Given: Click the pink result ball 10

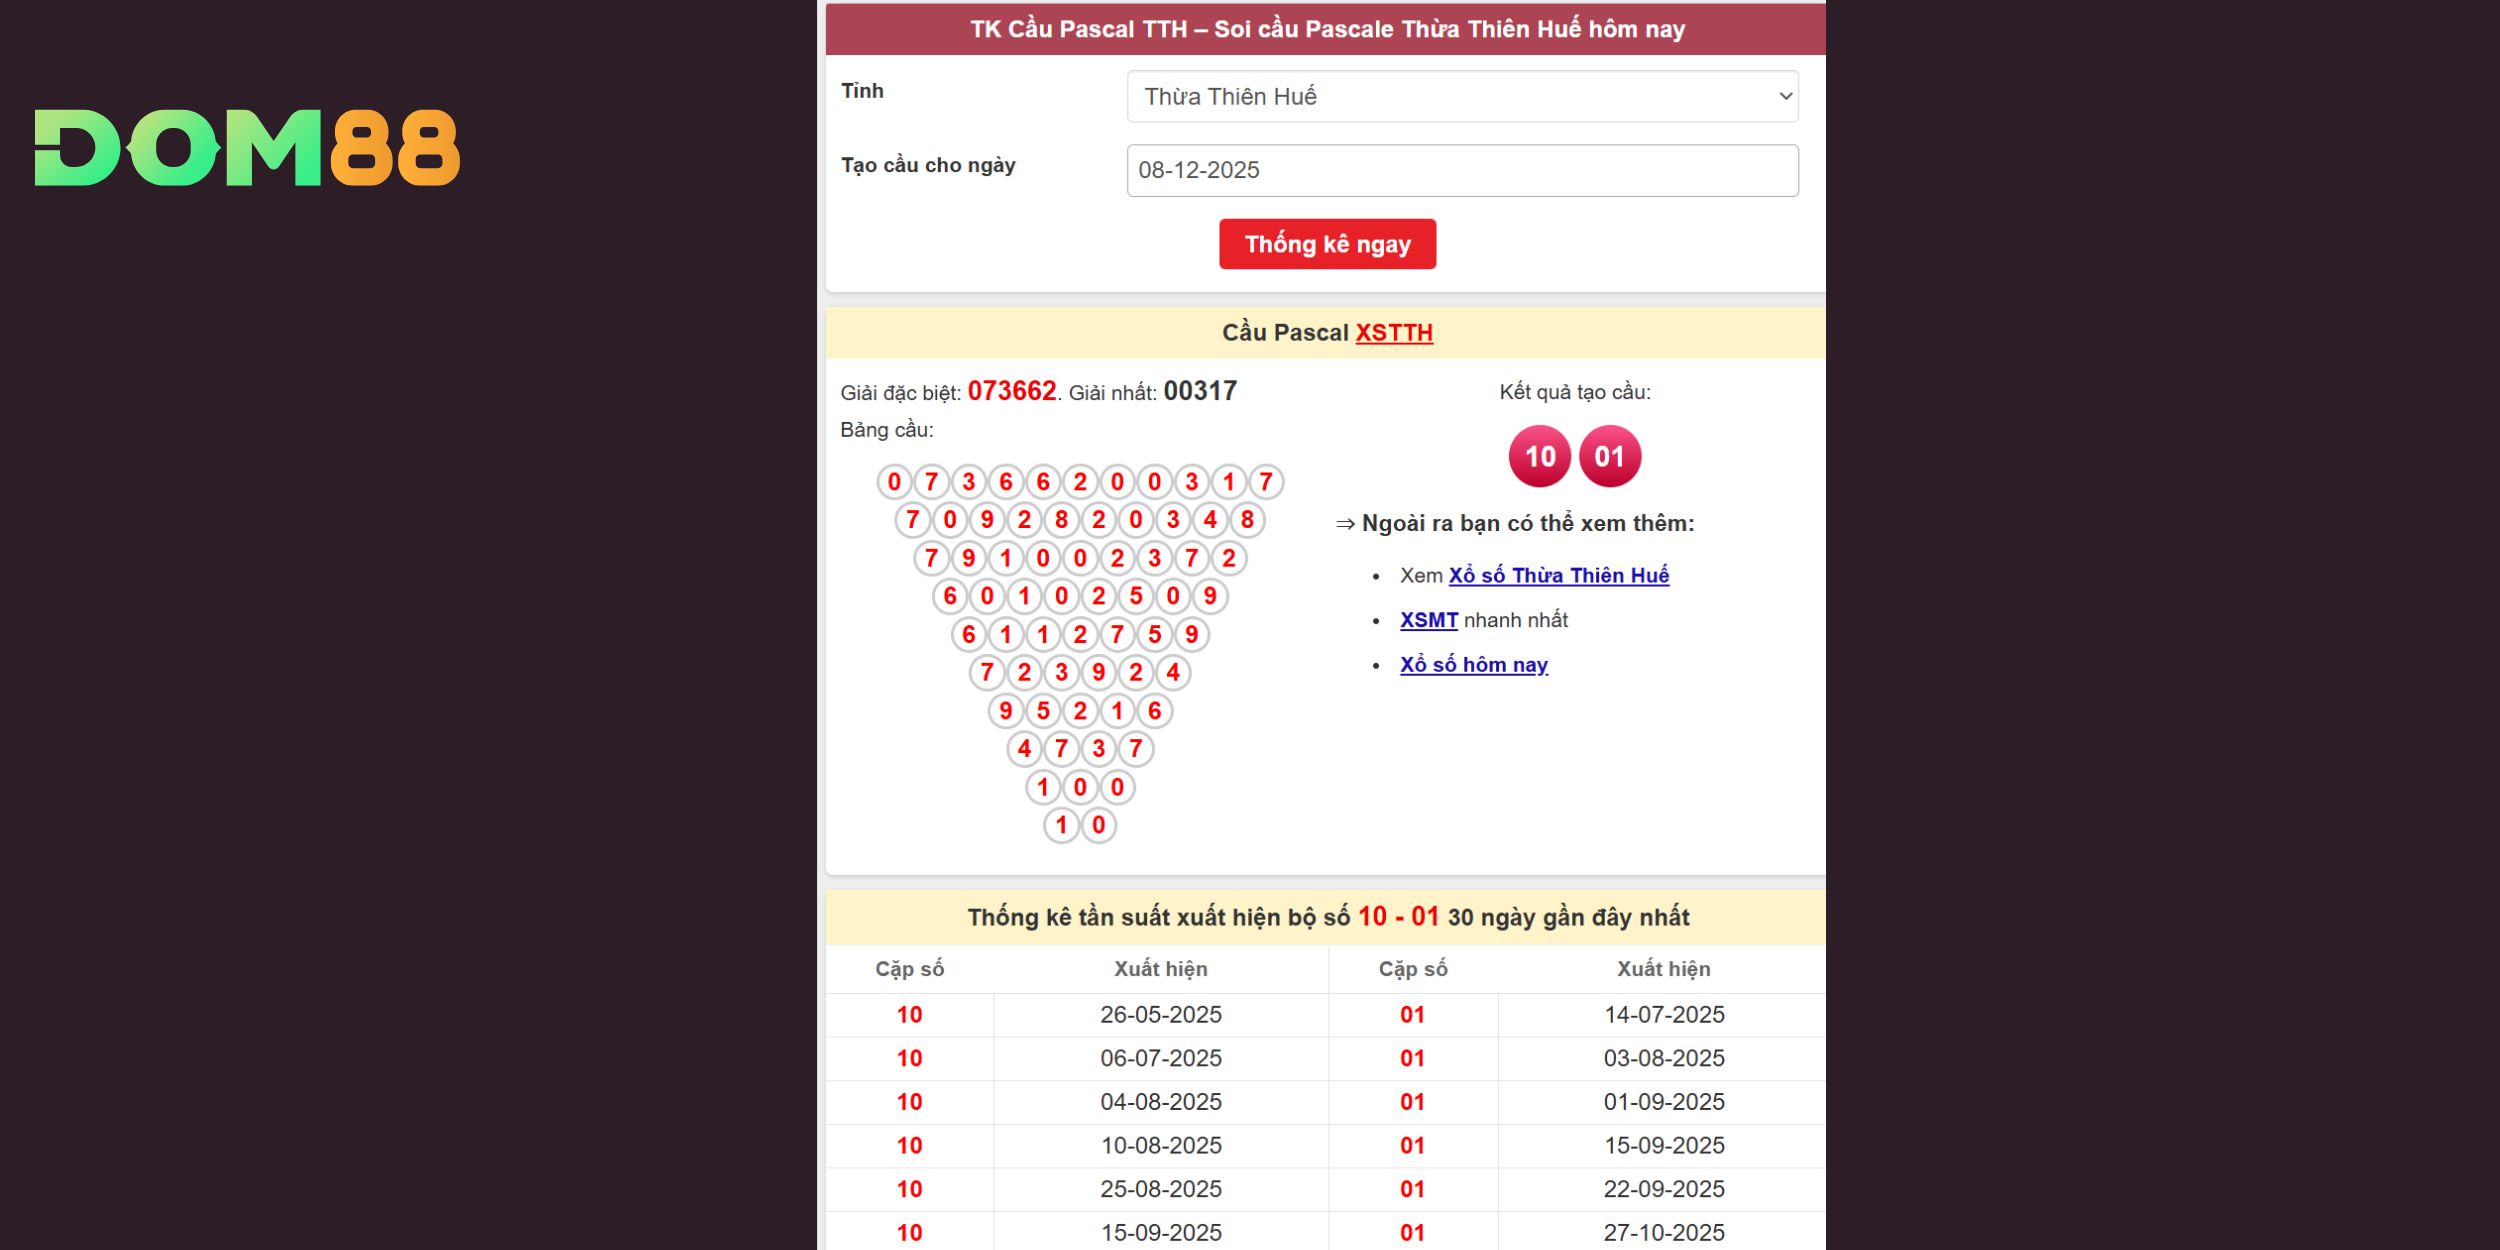Looking at the screenshot, I should tap(1539, 457).
